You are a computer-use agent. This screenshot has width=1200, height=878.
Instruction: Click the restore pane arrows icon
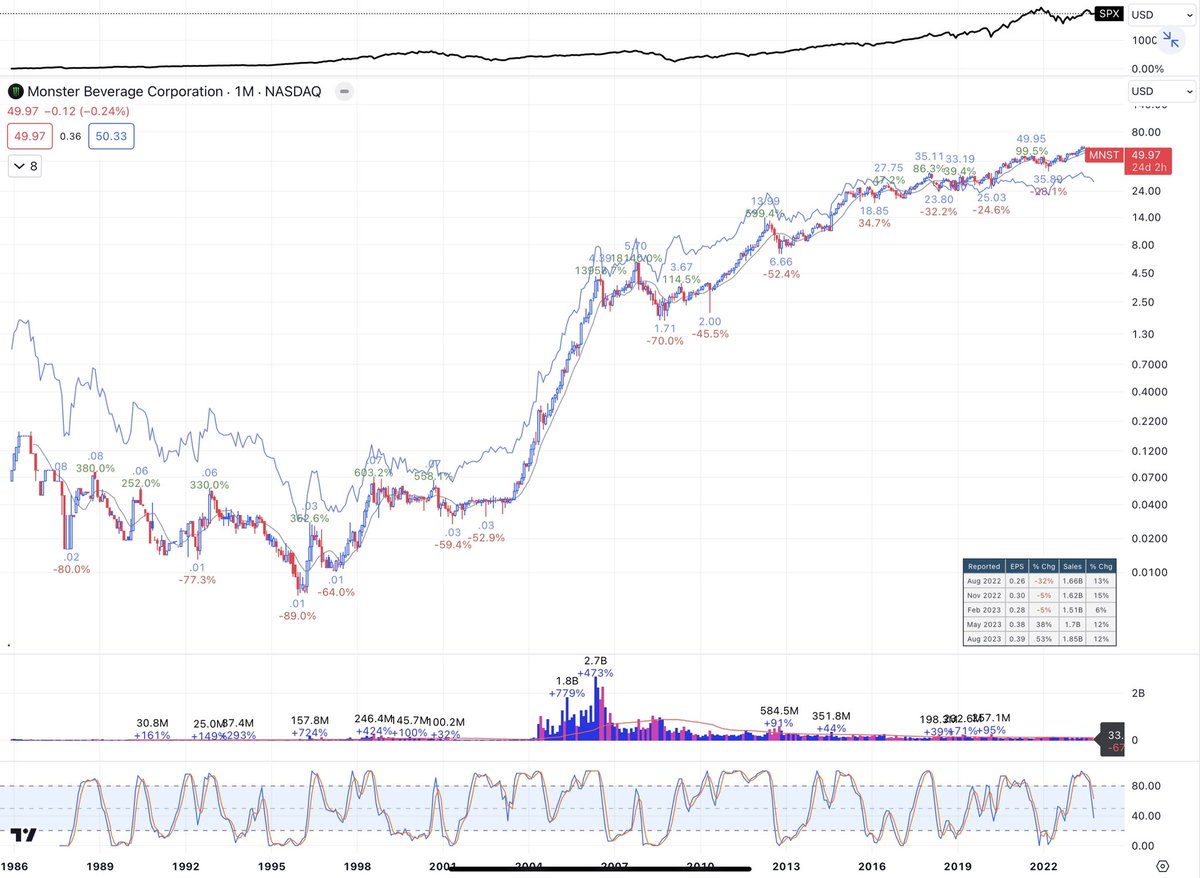(1171, 41)
